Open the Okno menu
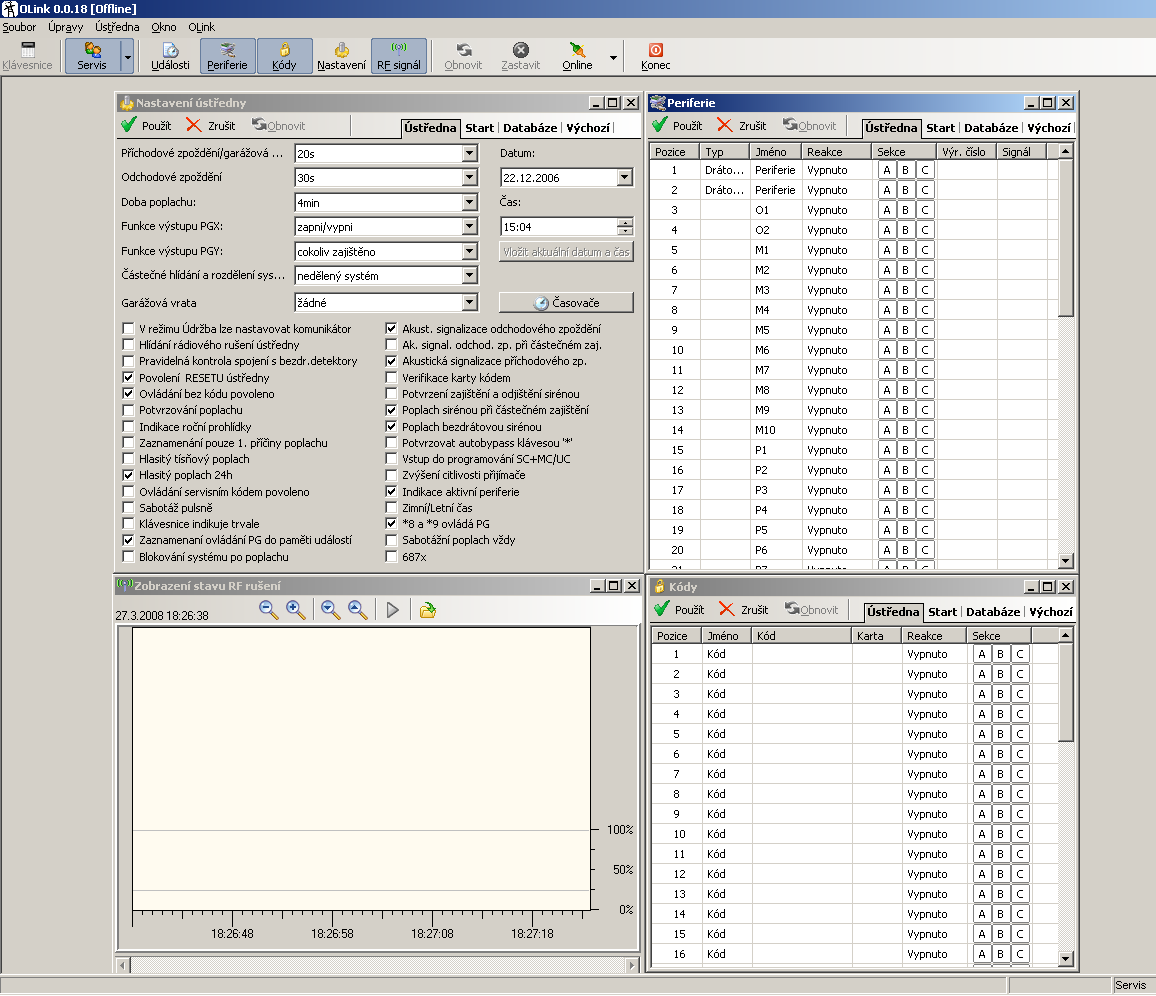The height and width of the screenshot is (996, 1156). [x=164, y=27]
